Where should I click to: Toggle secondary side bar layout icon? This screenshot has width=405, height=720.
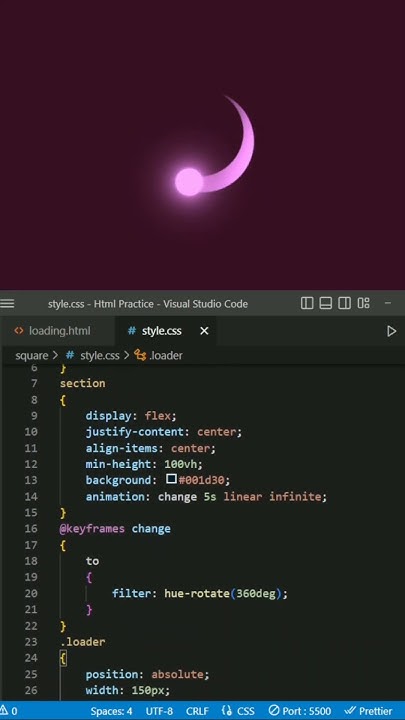(x=344, y=303)
